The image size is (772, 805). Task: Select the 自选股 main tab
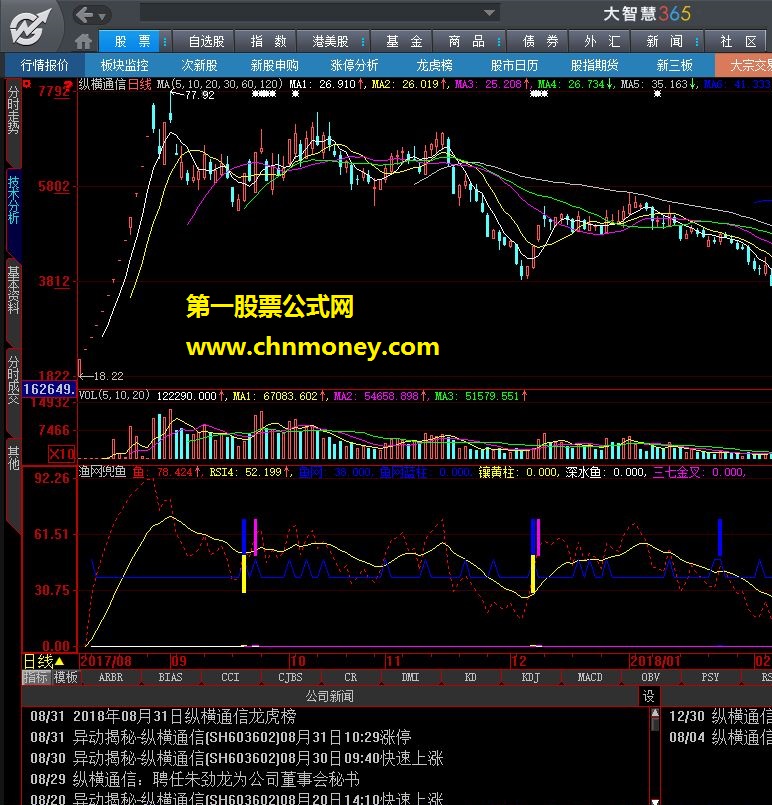(x=206, y=41)
